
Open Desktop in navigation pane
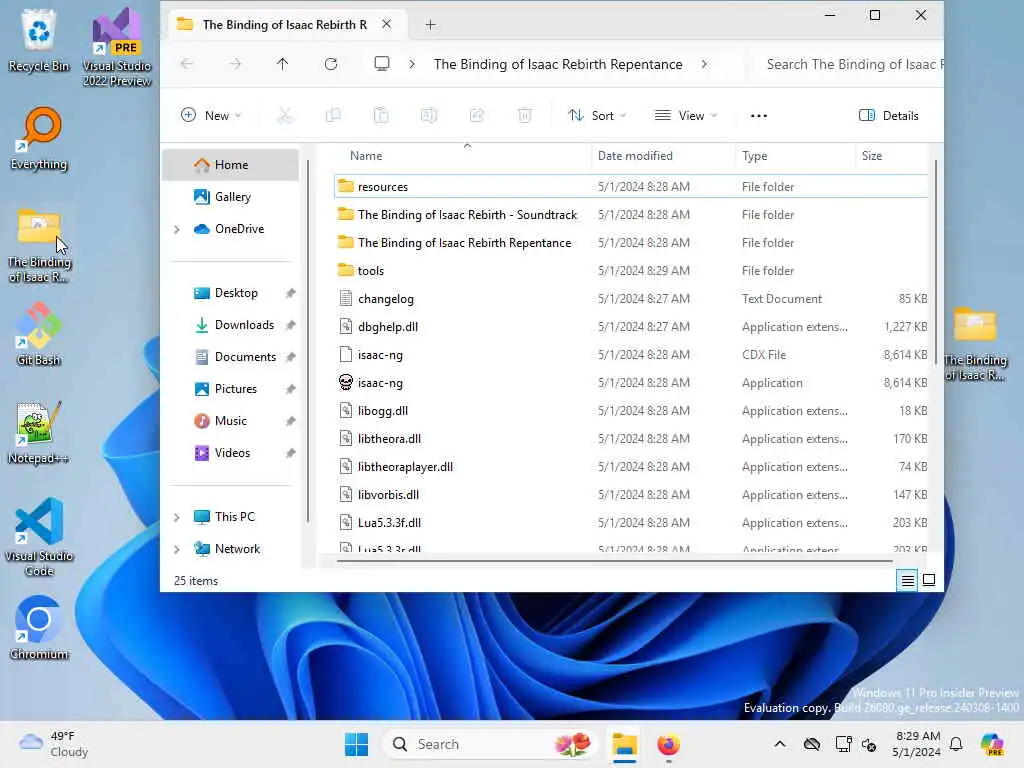[x=230, y=293]
